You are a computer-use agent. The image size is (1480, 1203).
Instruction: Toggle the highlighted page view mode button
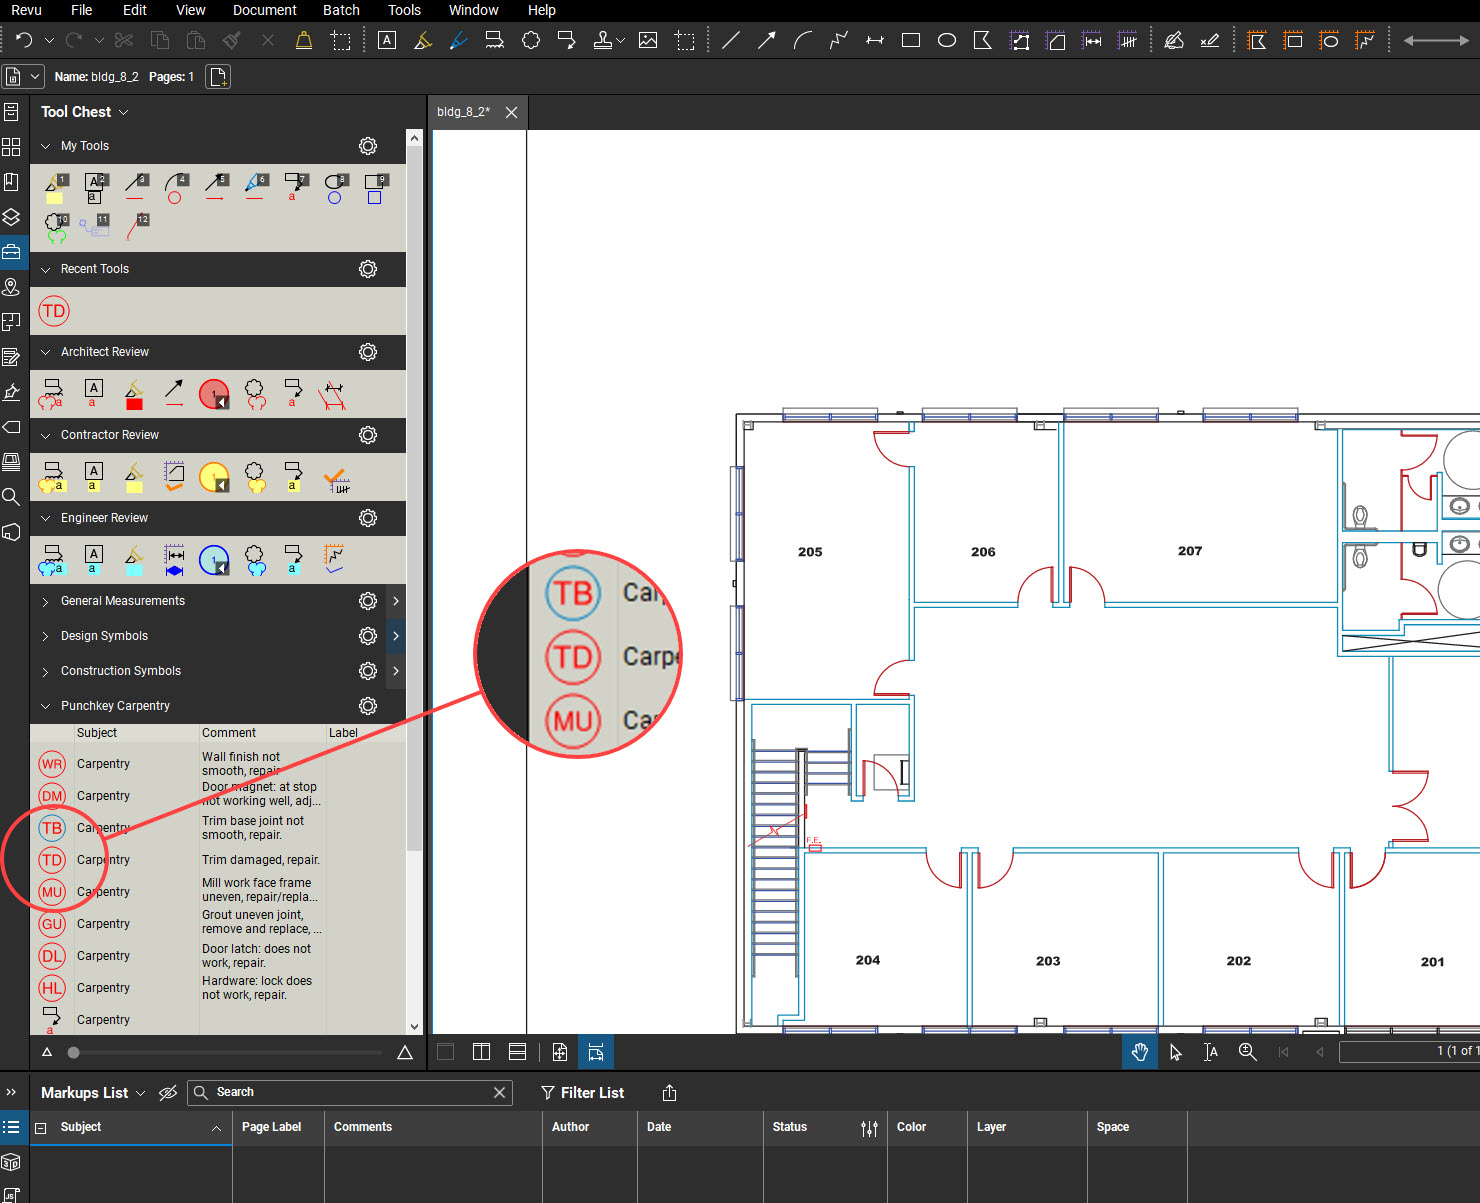[x=596, y=1052]
